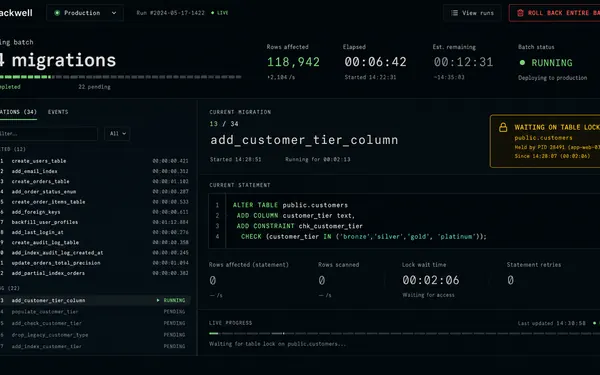Click the View runs list icon
This screenshot has height=375, width=600.
454,13
